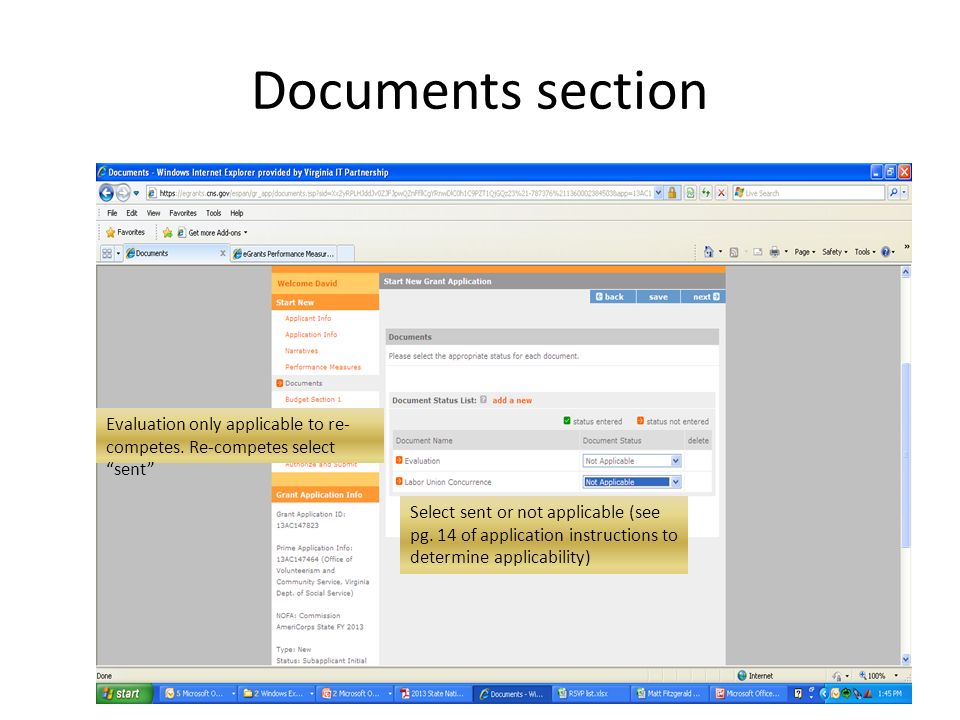Open the File menu
960x720 pixels.
(x=112, y=213)
